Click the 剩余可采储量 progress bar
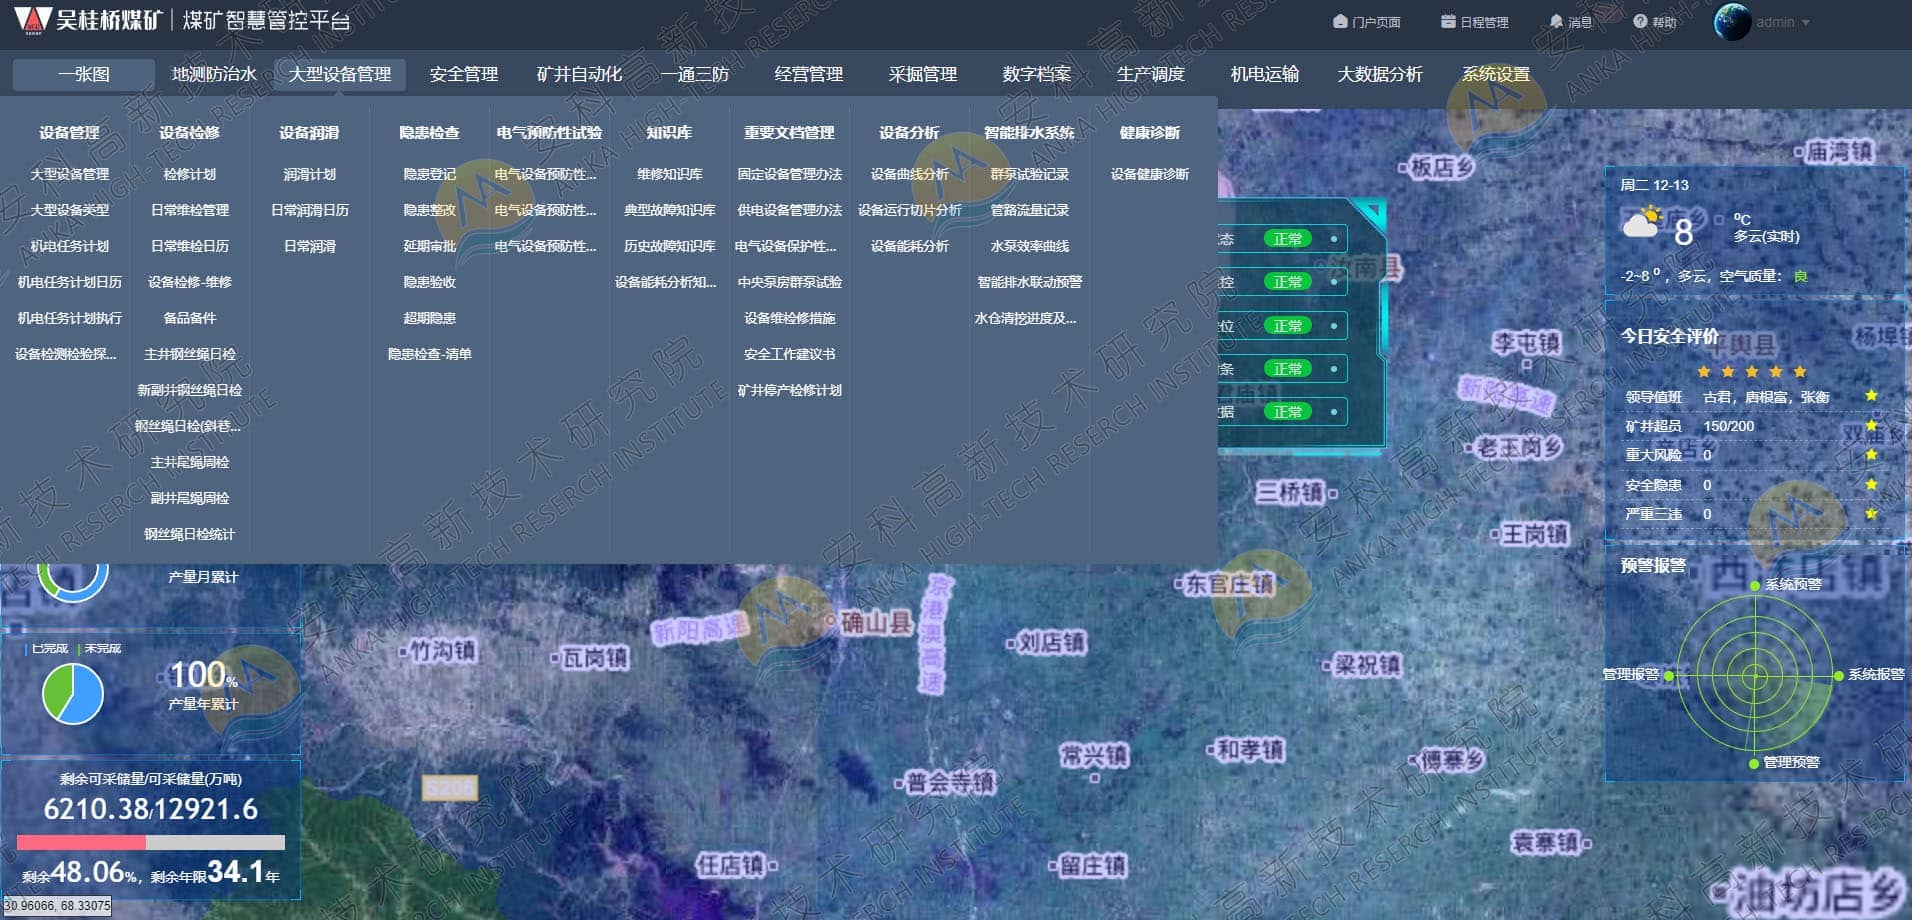The height and width of the screenshot is (920, 1912). point(151,842)
